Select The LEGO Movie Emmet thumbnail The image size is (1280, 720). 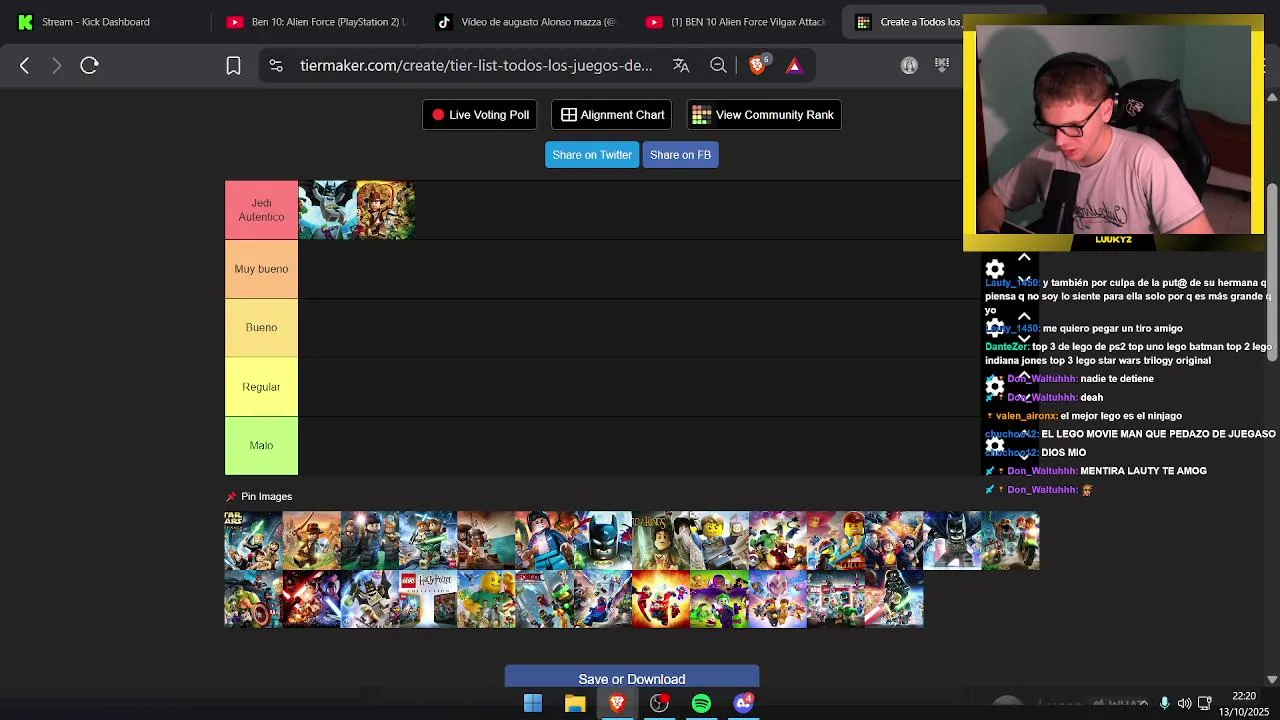click(x=836, y=541)
